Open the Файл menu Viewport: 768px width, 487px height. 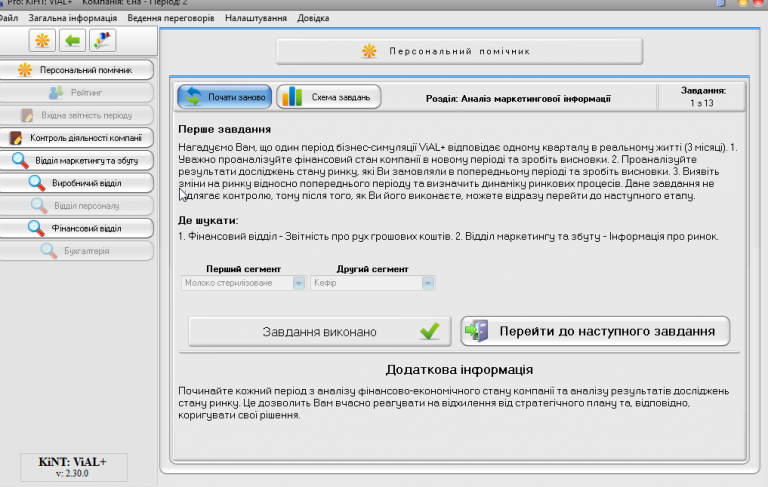tap(8, 18)
